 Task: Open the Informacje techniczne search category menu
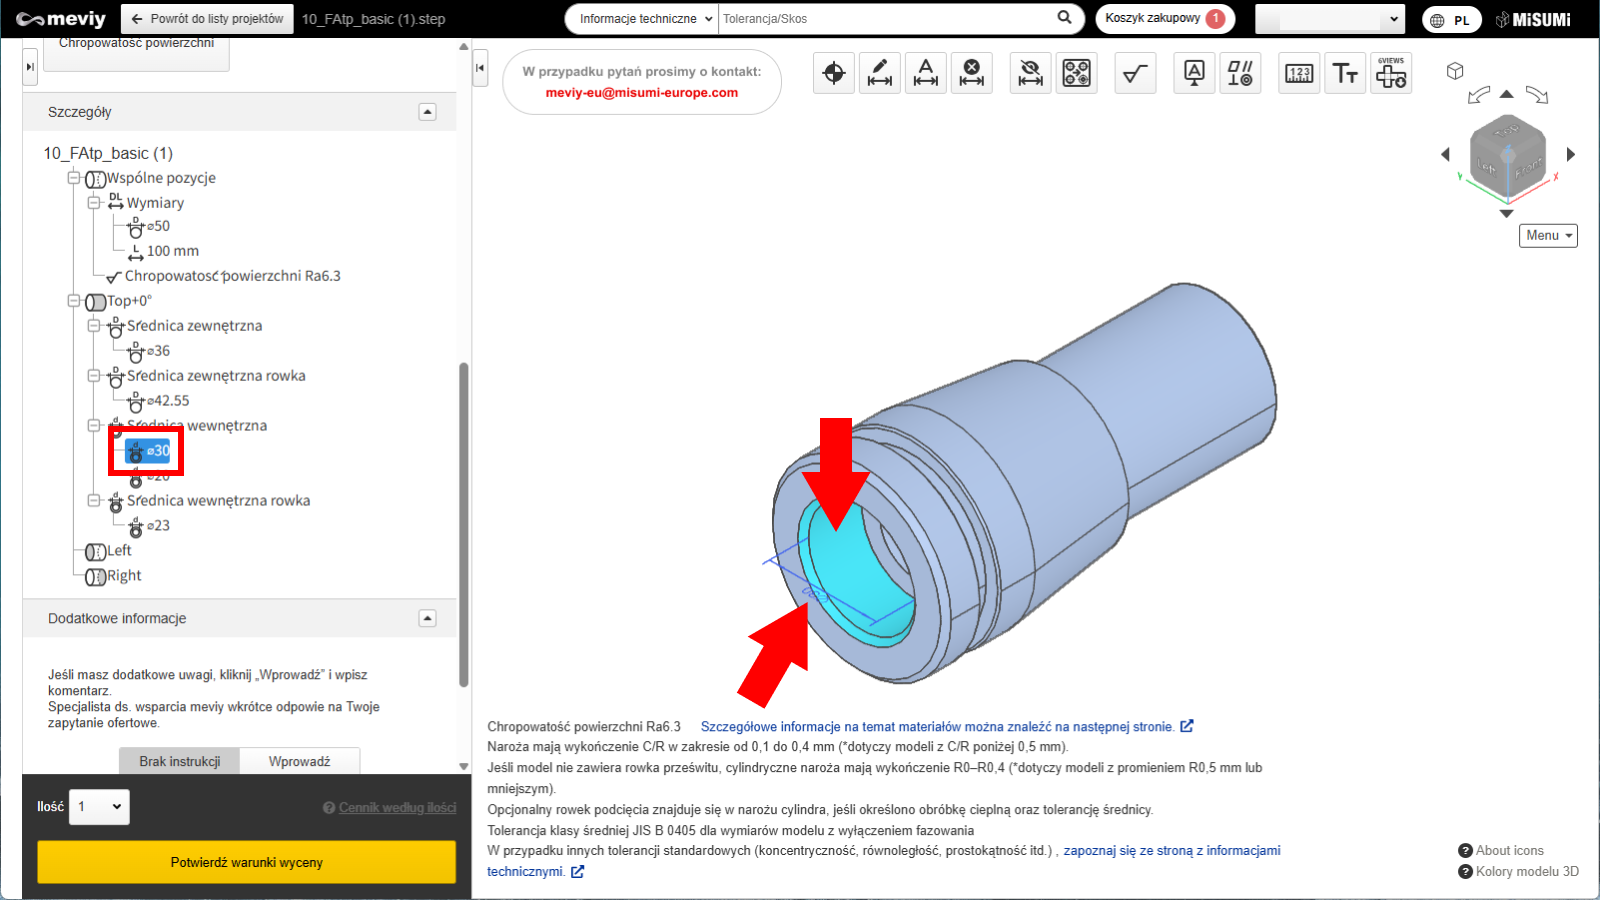point(645,19)
